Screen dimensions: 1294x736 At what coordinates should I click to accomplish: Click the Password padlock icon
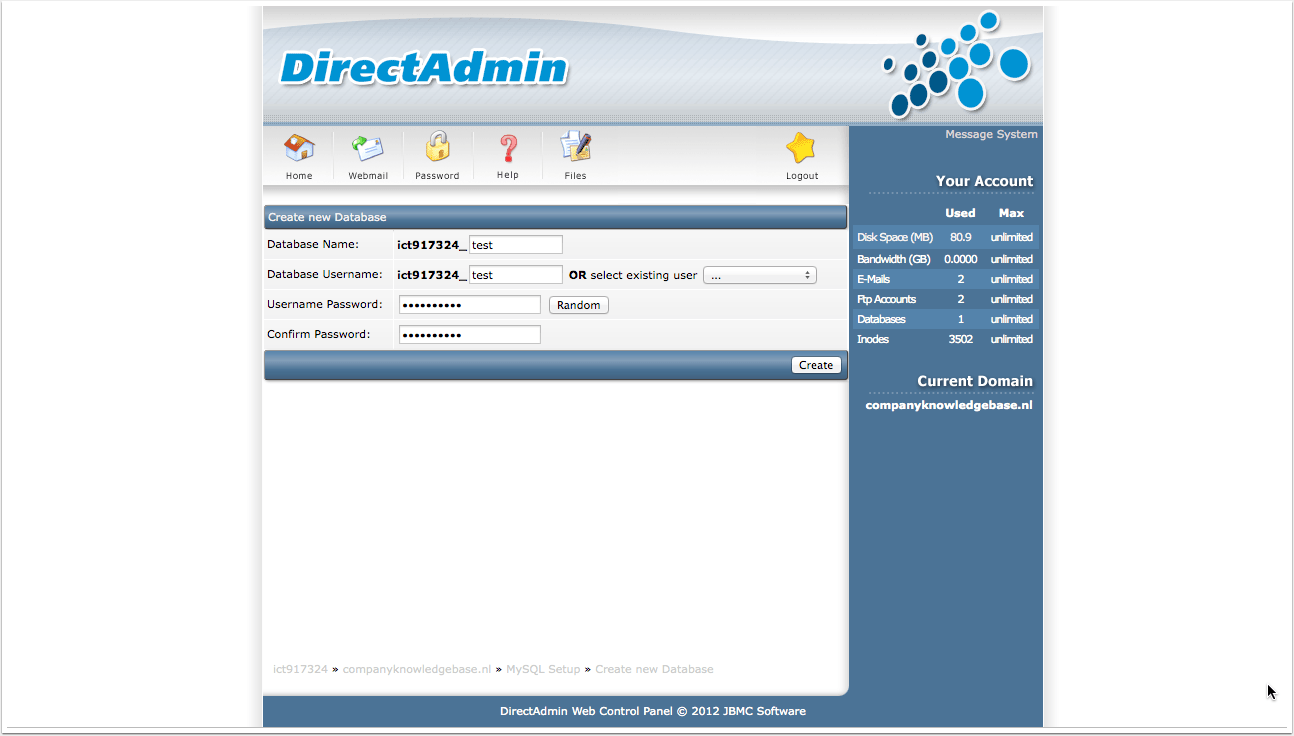[x=437, y=147]
